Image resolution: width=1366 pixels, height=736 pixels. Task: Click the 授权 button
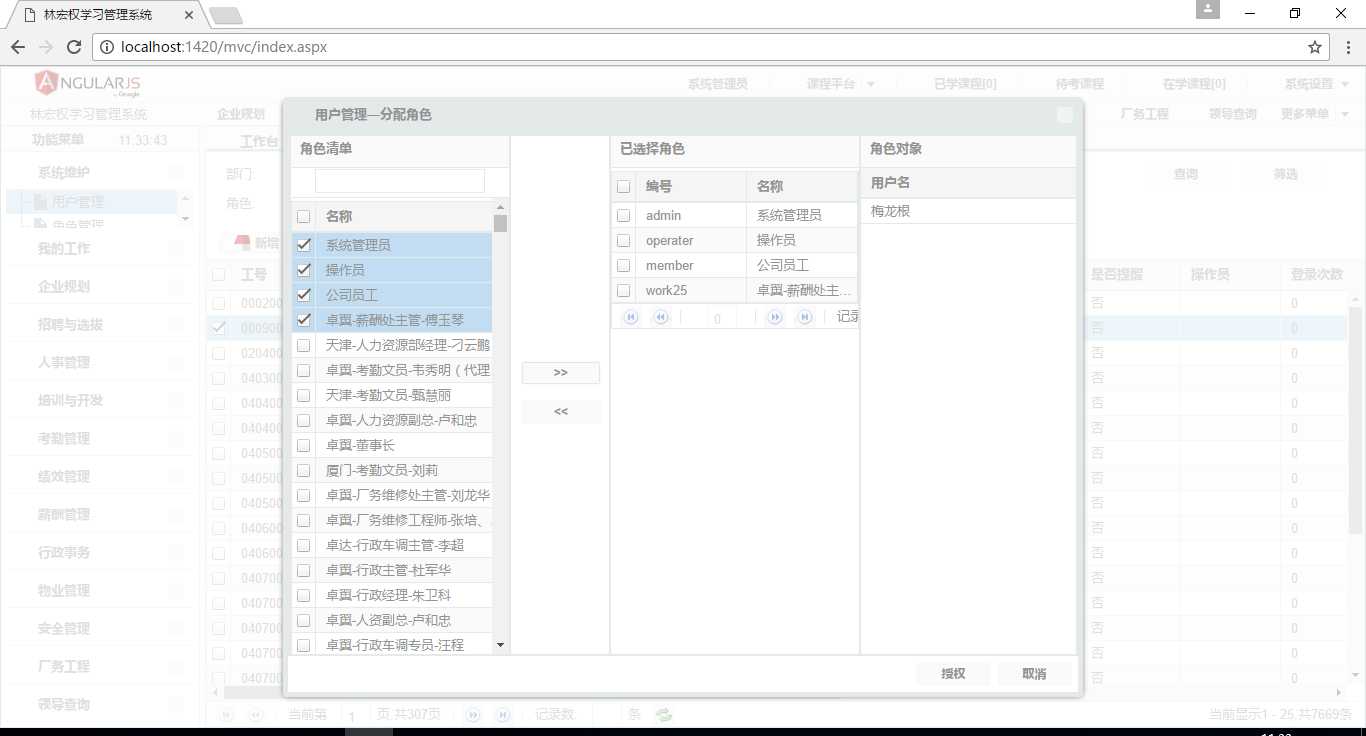point(953,674)
